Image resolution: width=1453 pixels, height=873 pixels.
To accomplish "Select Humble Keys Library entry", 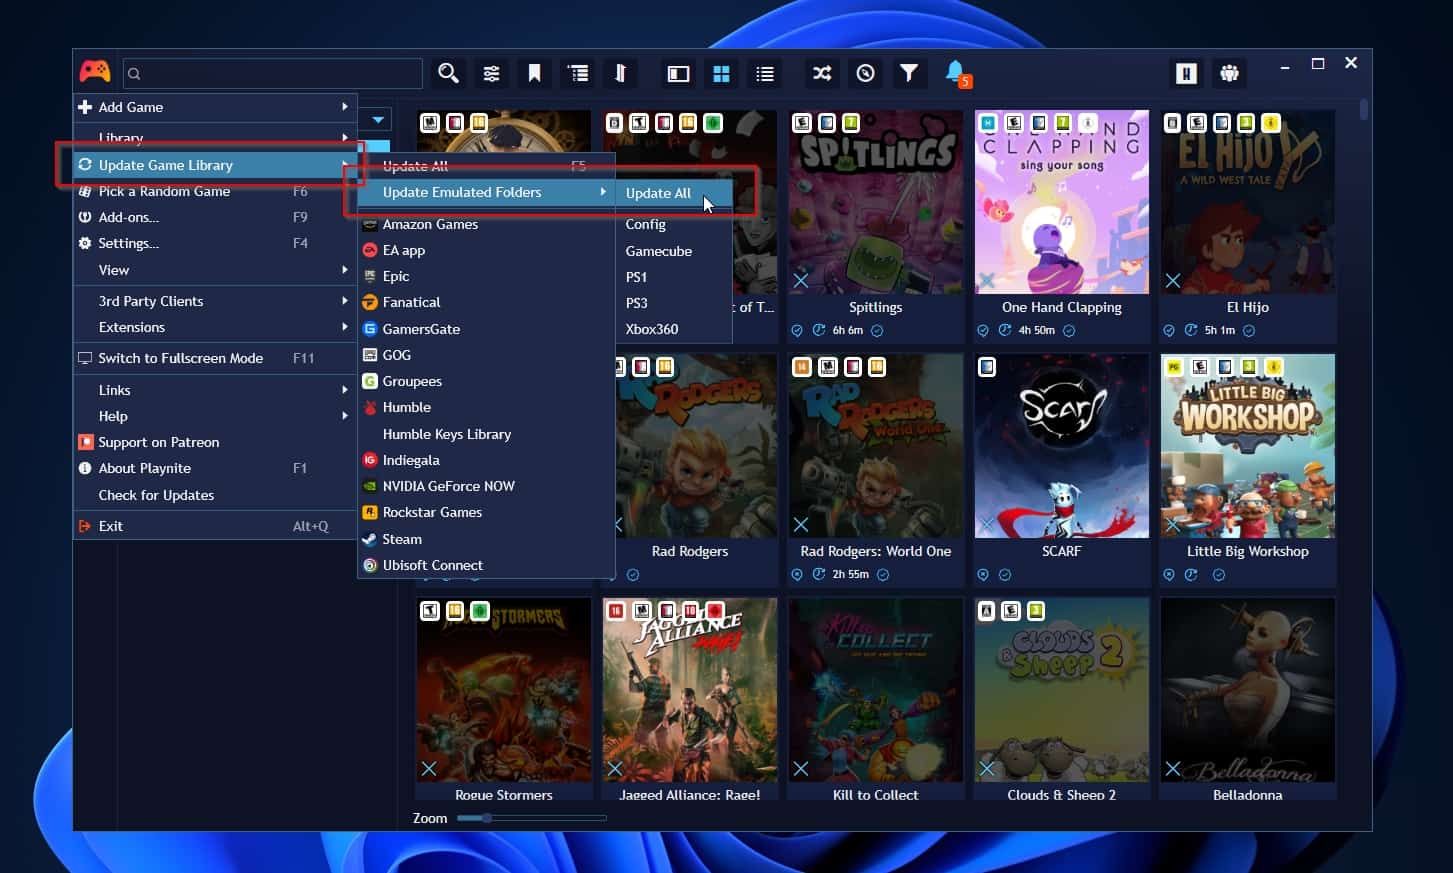I will [487, 434].
